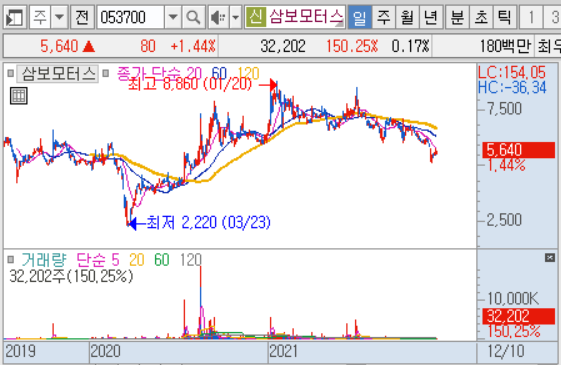
Task: Click the 60 moving average legend
Action: tap(219, 73)
